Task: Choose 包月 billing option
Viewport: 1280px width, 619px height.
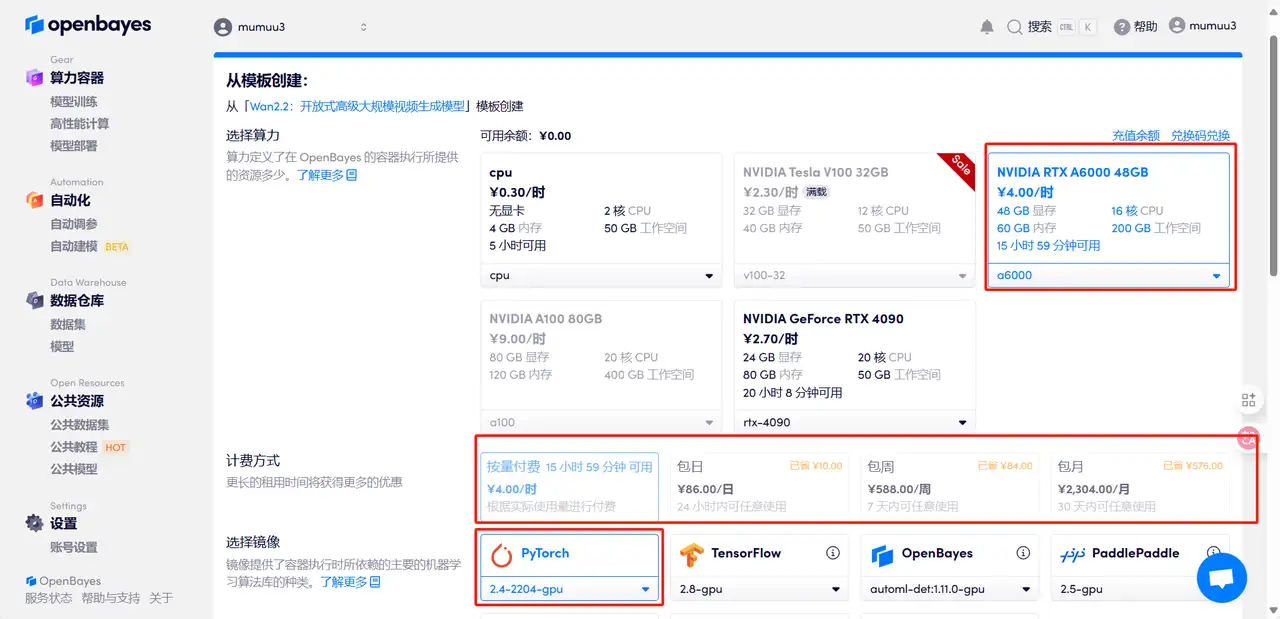Action: (x=1140, y=484)
